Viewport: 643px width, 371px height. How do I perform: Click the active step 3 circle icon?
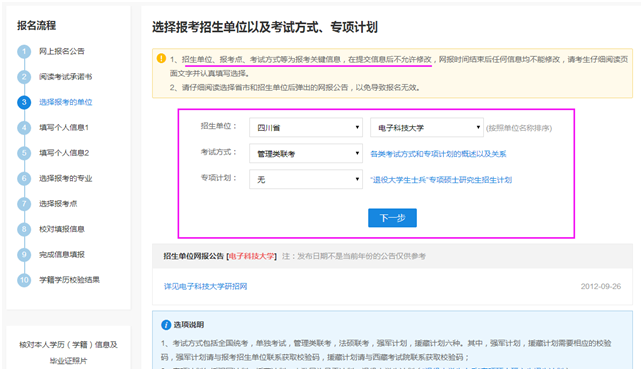pos(24,102)
